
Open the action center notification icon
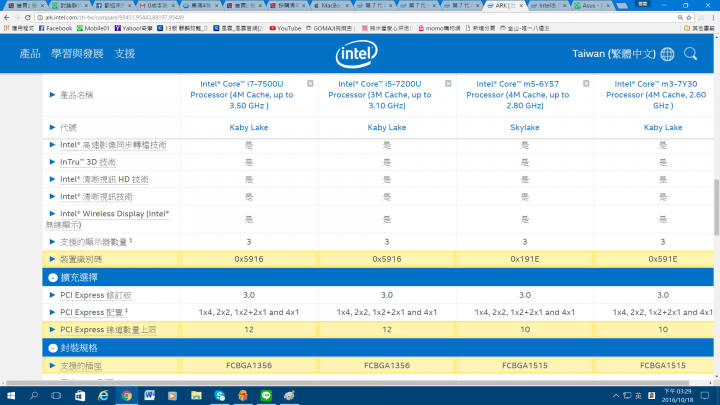705,395
